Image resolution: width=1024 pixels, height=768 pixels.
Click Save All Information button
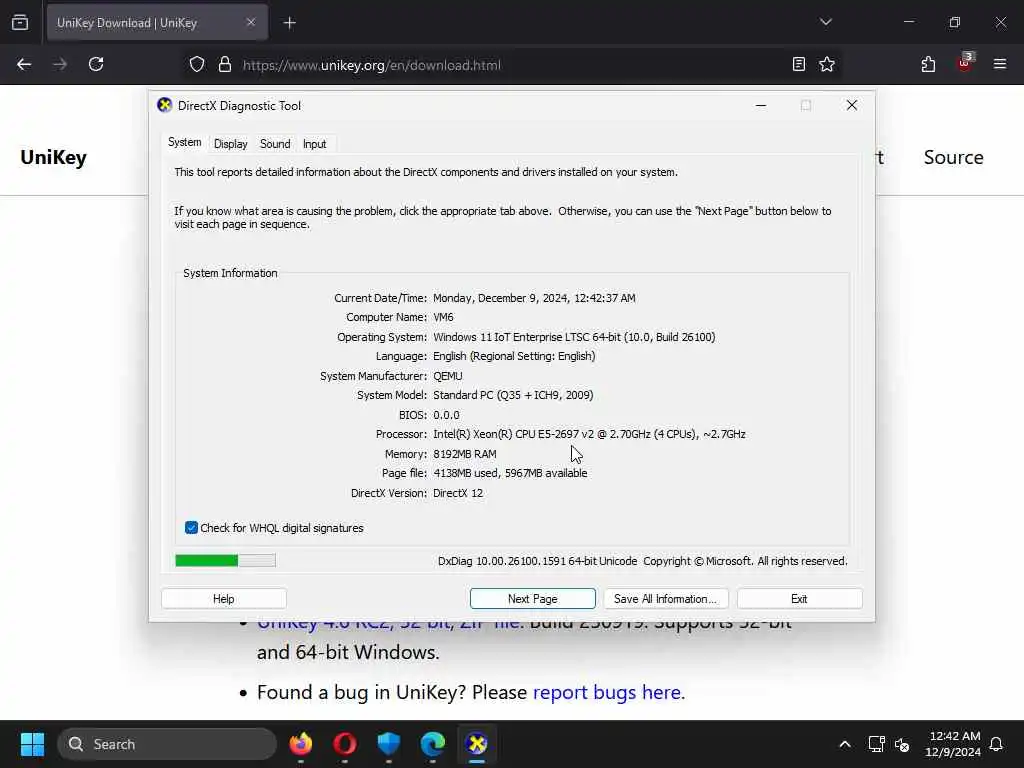(x=665, y=599)
